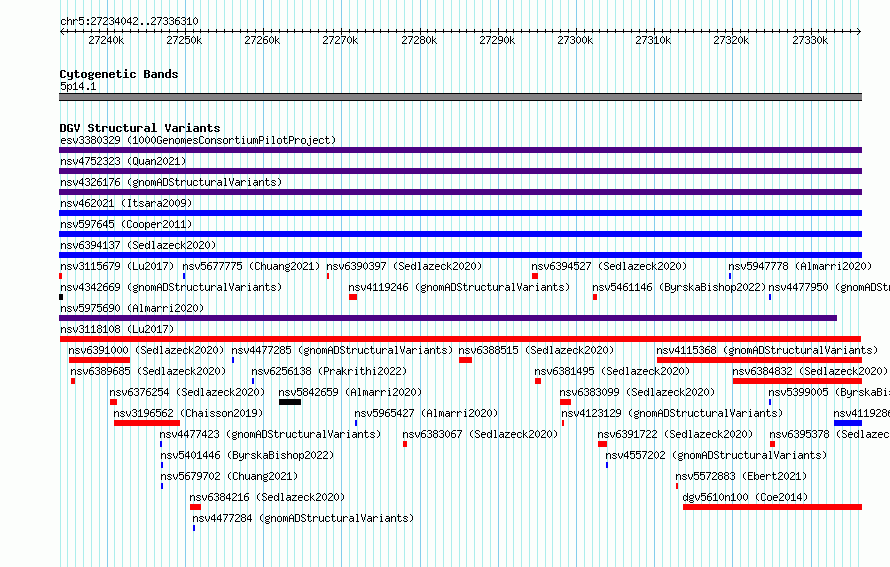Click the gray 5p14.1 cytogenetic band bar

[x=460, y=97]
